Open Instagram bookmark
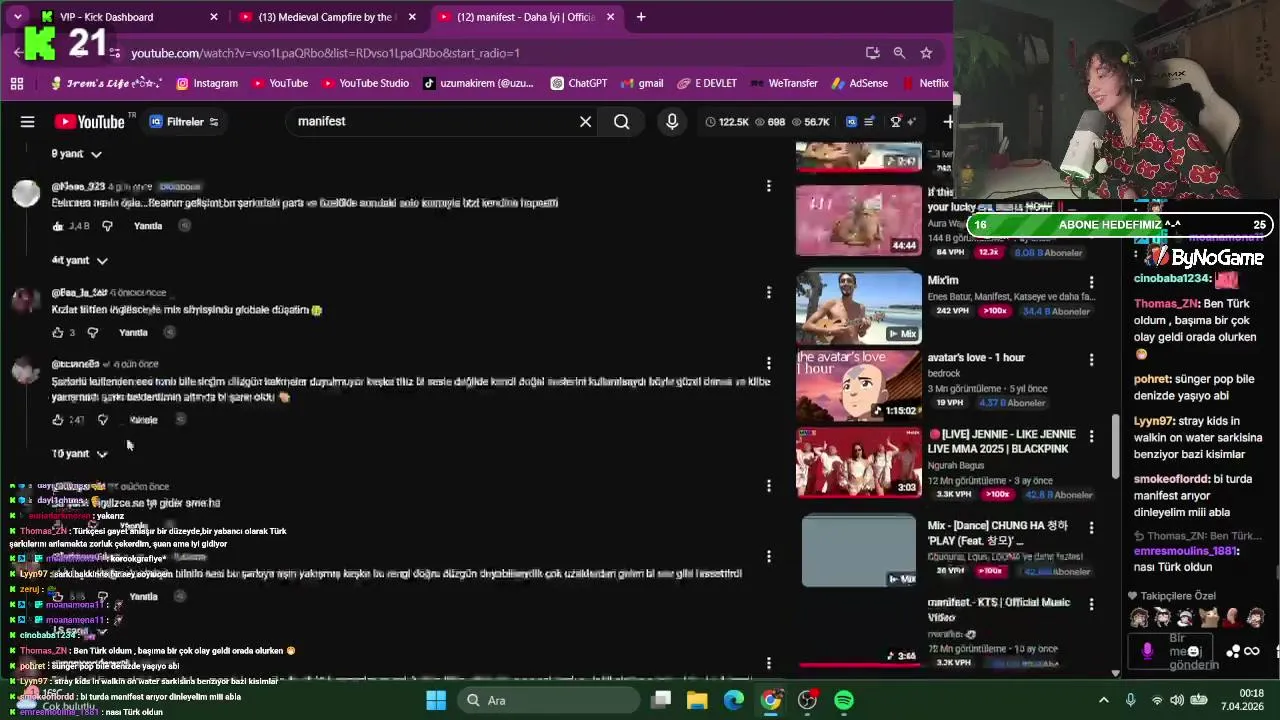 [x=207, y=83]
